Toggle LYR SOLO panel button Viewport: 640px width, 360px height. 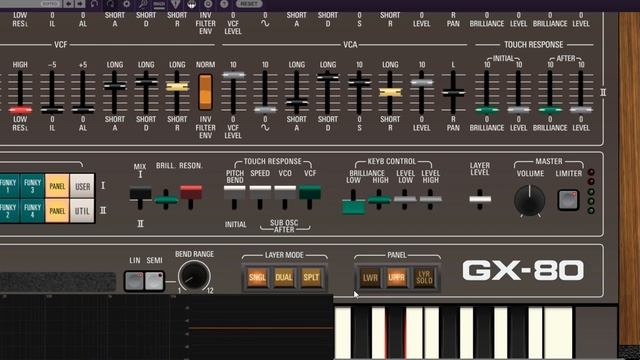(424, 278)
